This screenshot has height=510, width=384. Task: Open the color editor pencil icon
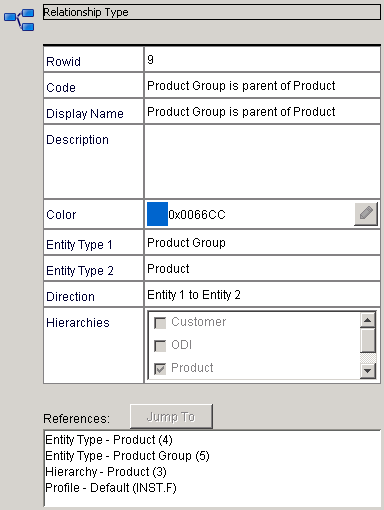366,214
